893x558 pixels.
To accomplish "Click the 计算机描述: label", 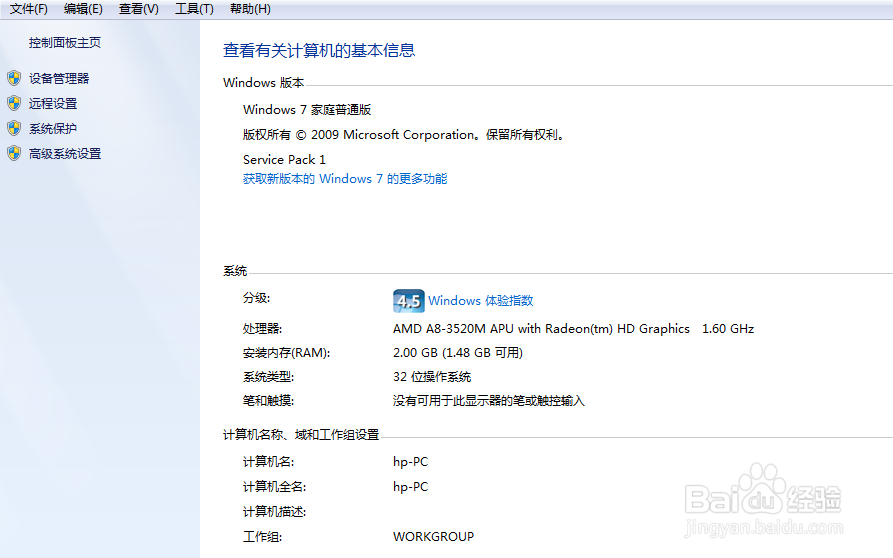I will [x=275, y=512].
